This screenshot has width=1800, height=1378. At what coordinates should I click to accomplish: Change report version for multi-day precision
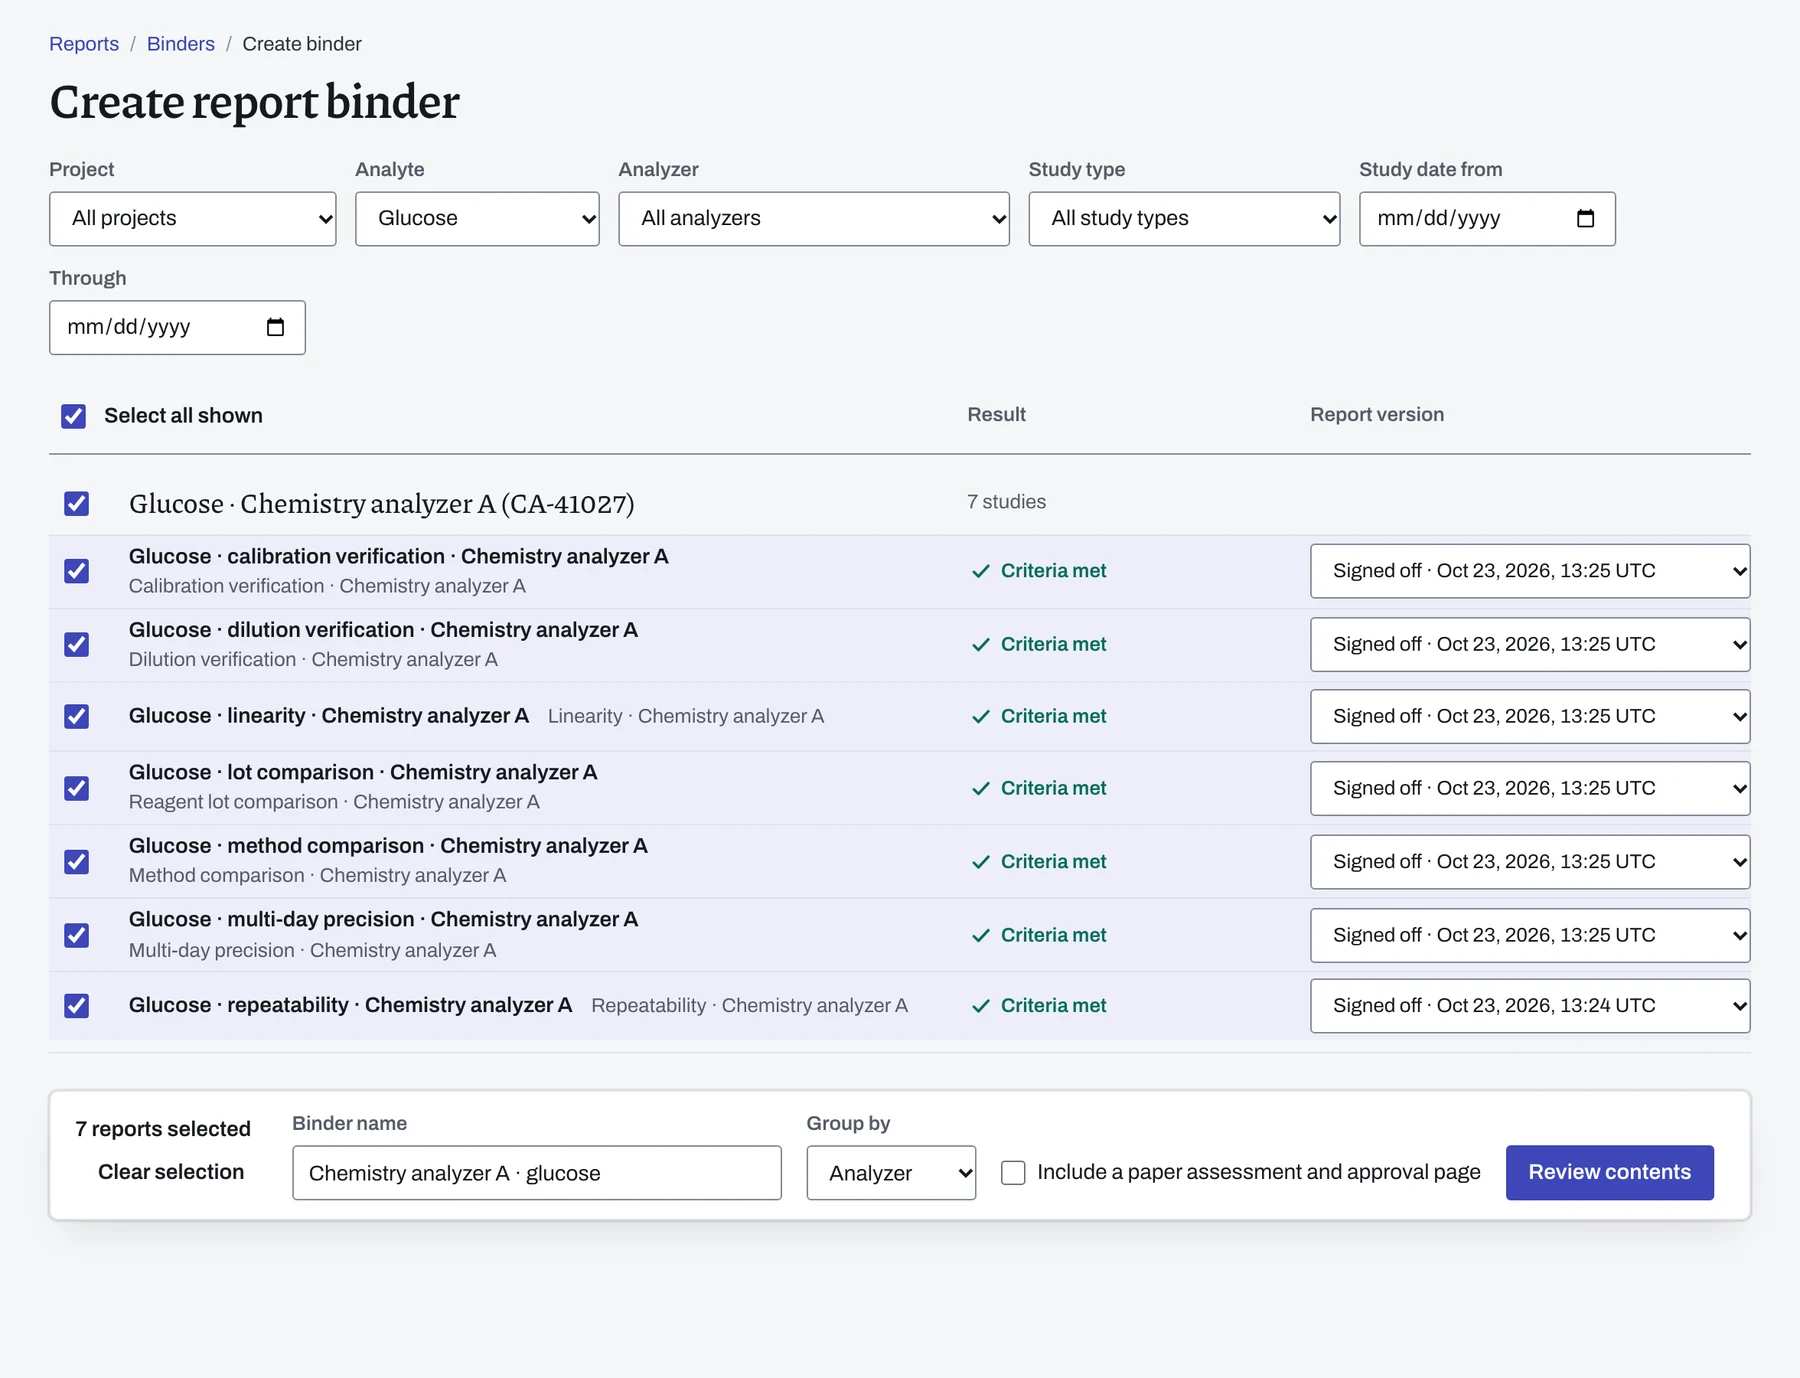coord(1530,935)
